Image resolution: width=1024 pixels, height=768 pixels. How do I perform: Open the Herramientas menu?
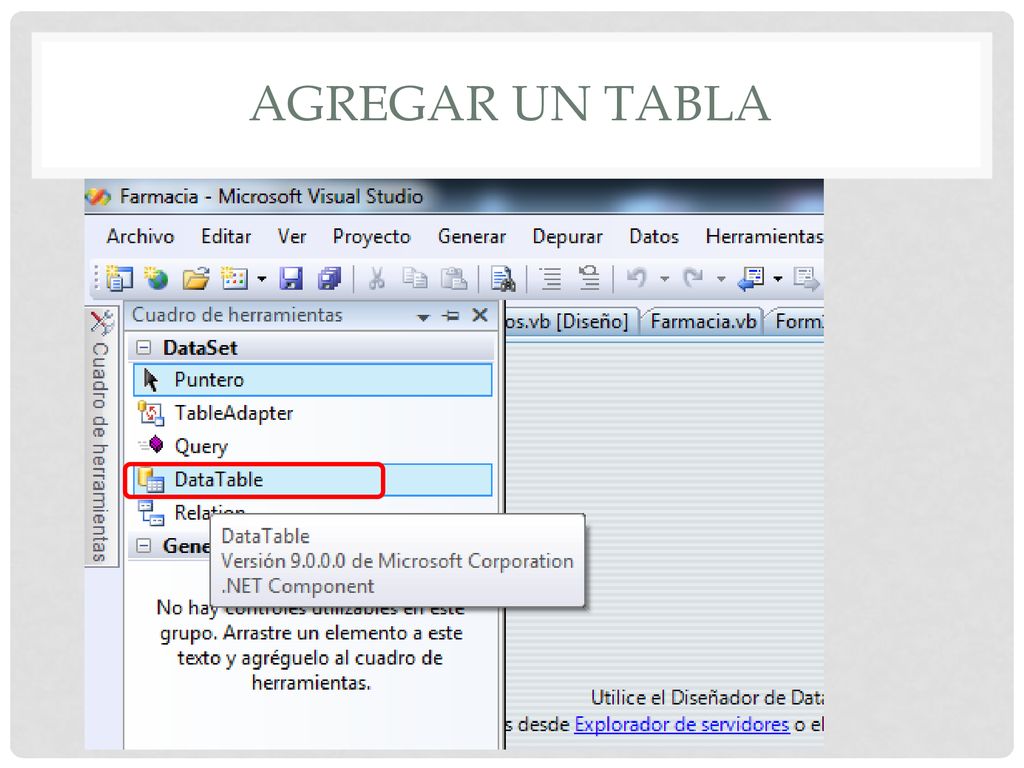point(764,236)
